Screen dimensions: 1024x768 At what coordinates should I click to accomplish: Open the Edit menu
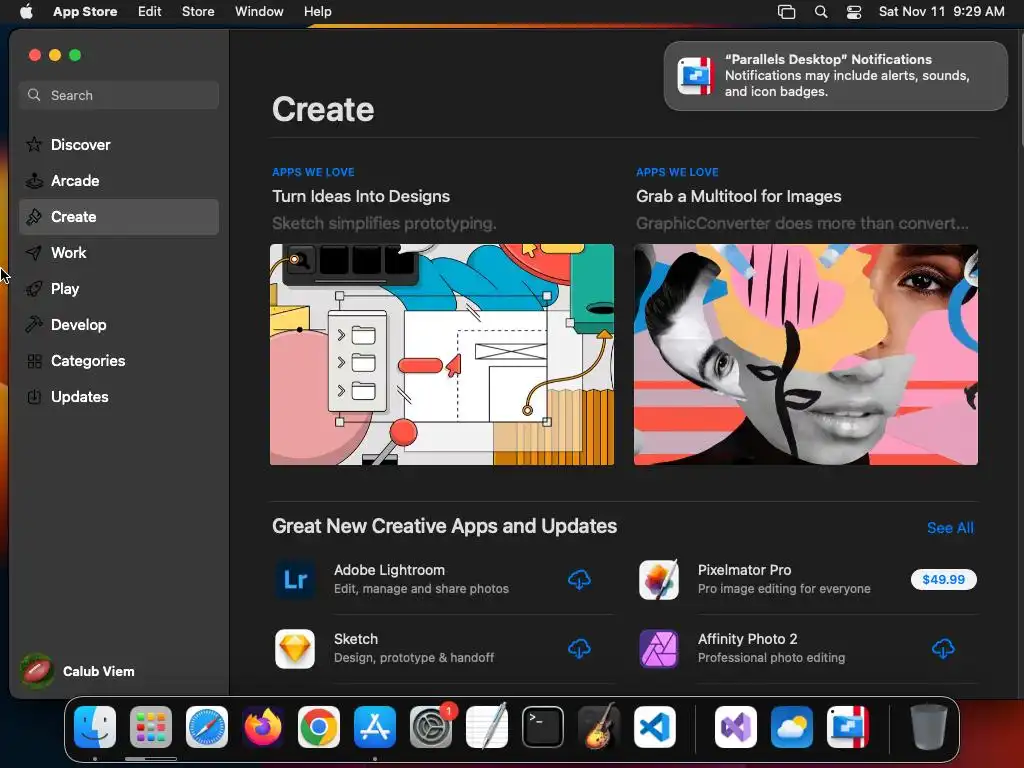pos(150,11)
